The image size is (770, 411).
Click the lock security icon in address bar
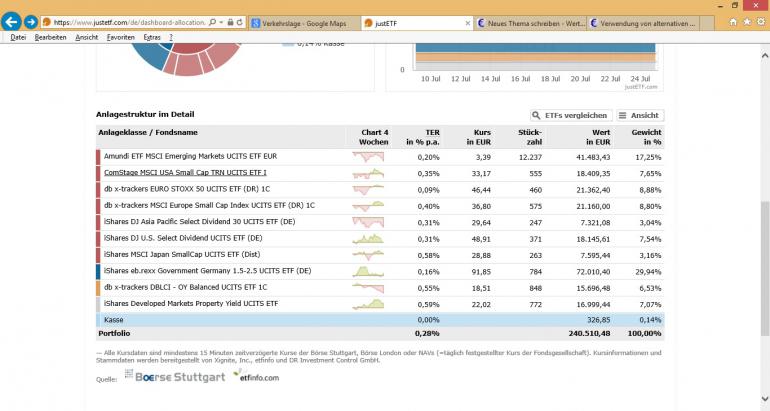pyautogui.click(x=230, y=22)
